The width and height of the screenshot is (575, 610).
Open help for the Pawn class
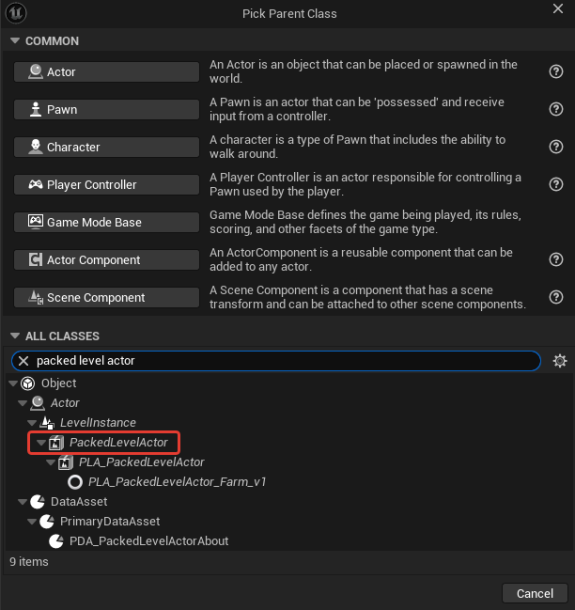(556, 109)
